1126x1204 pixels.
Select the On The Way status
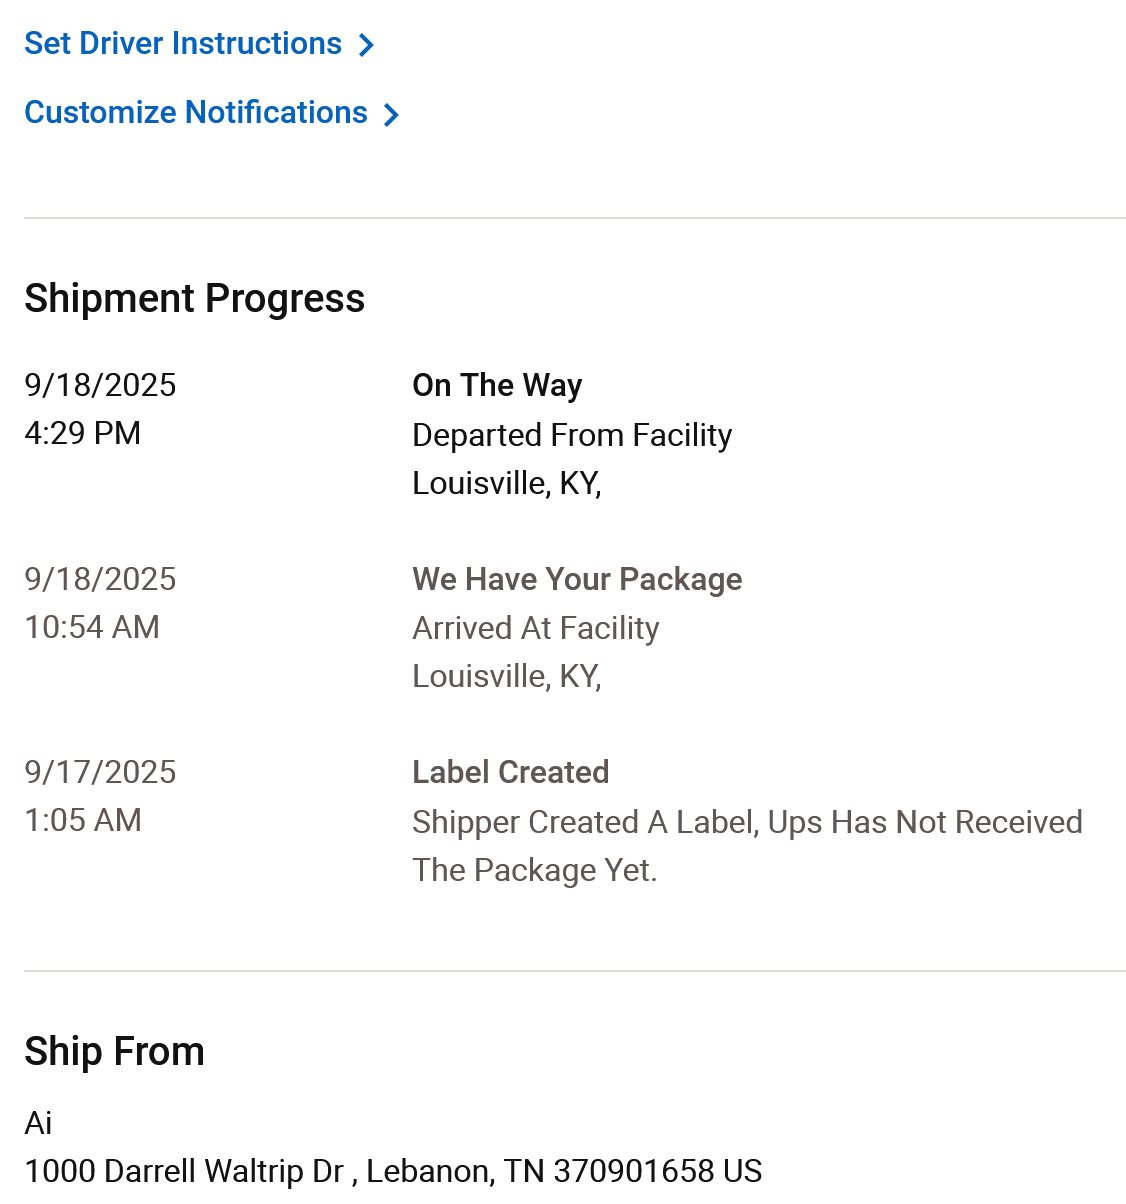point(497,385)
